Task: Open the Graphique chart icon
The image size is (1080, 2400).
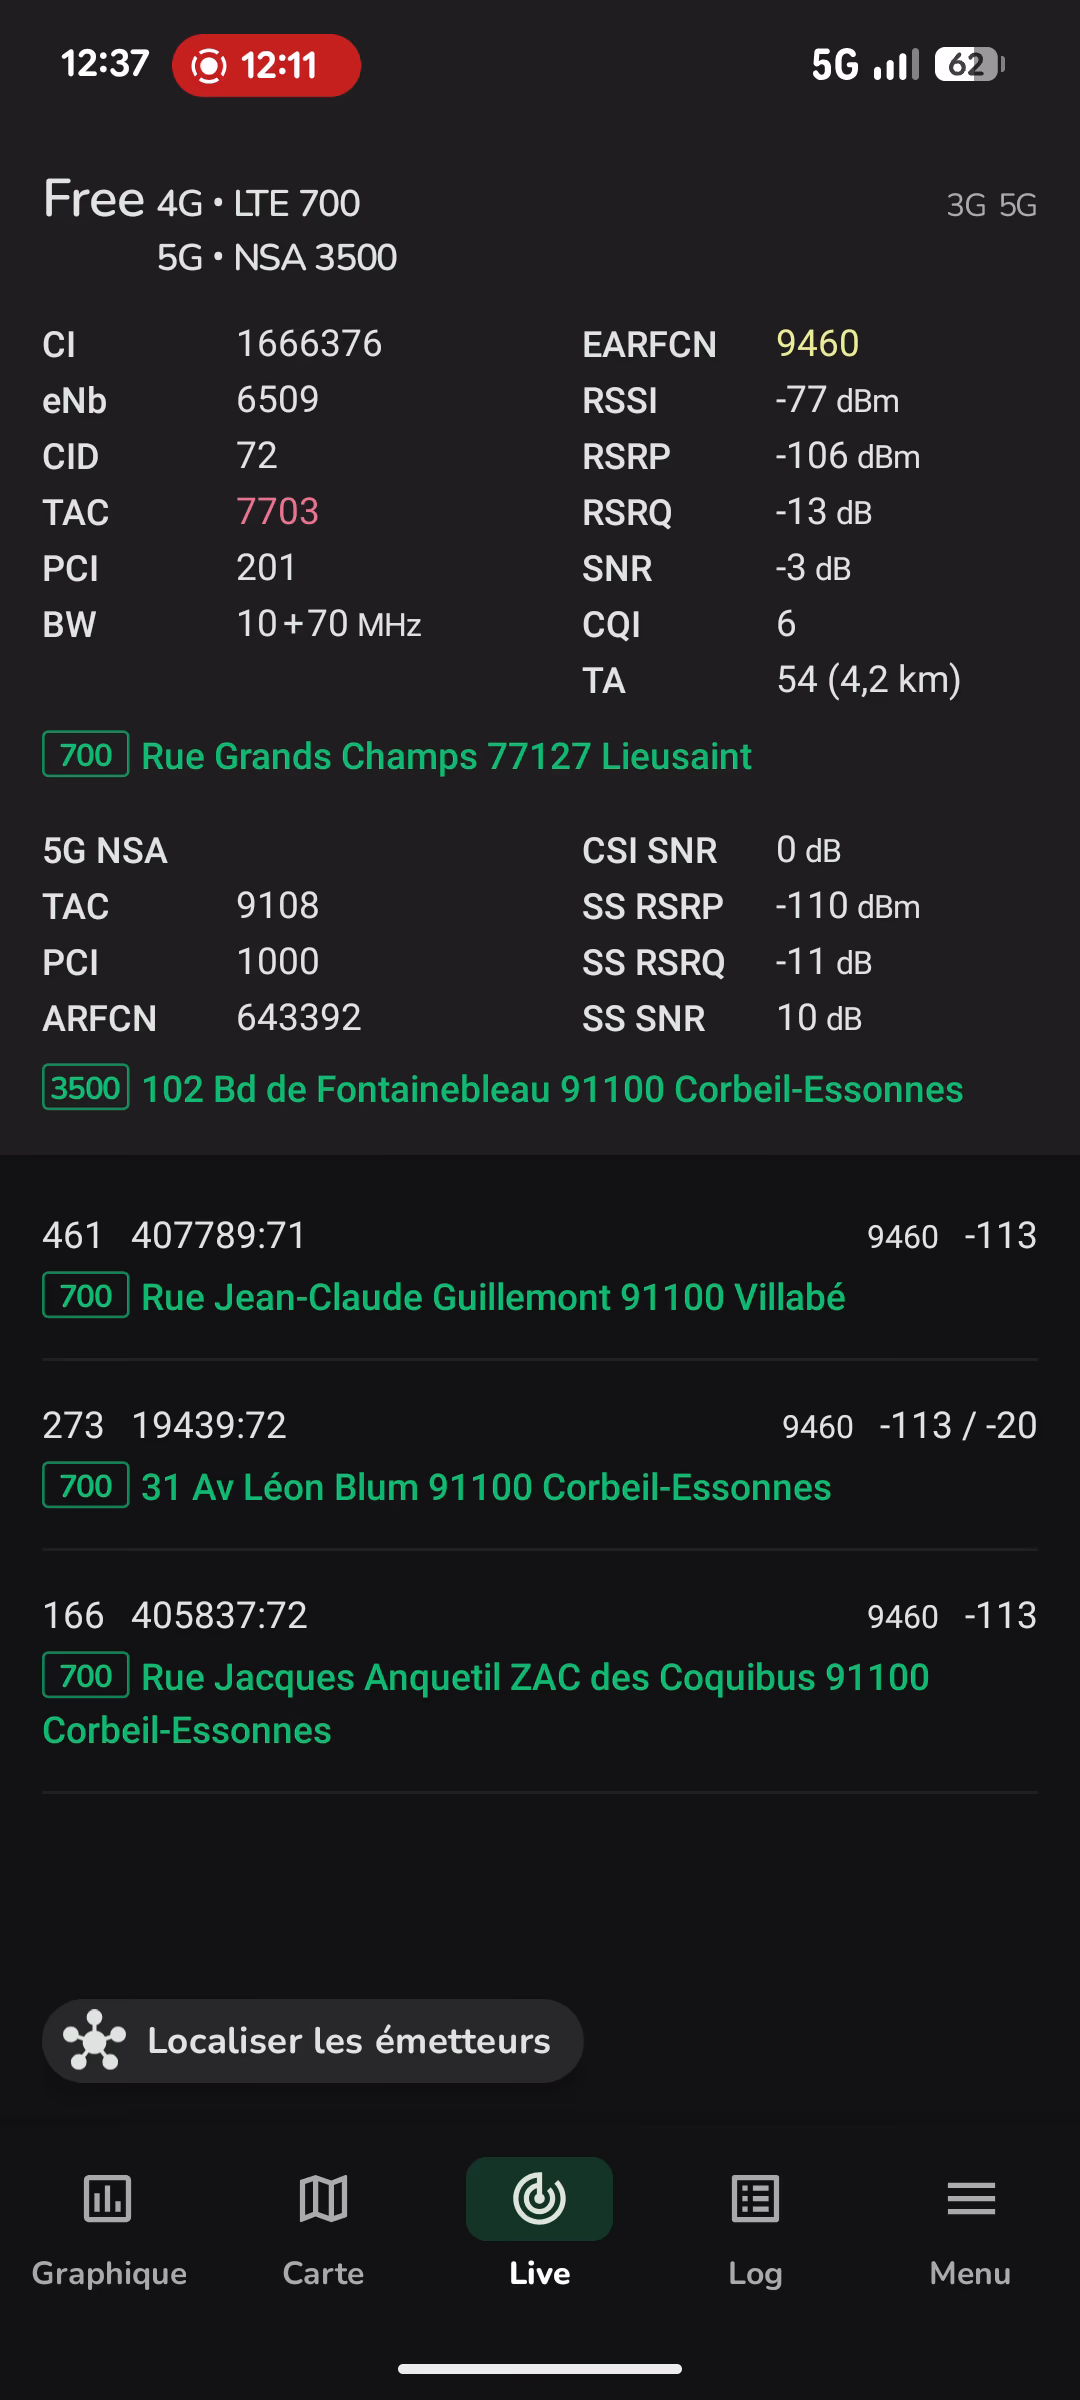Action: pos(108,2200)
